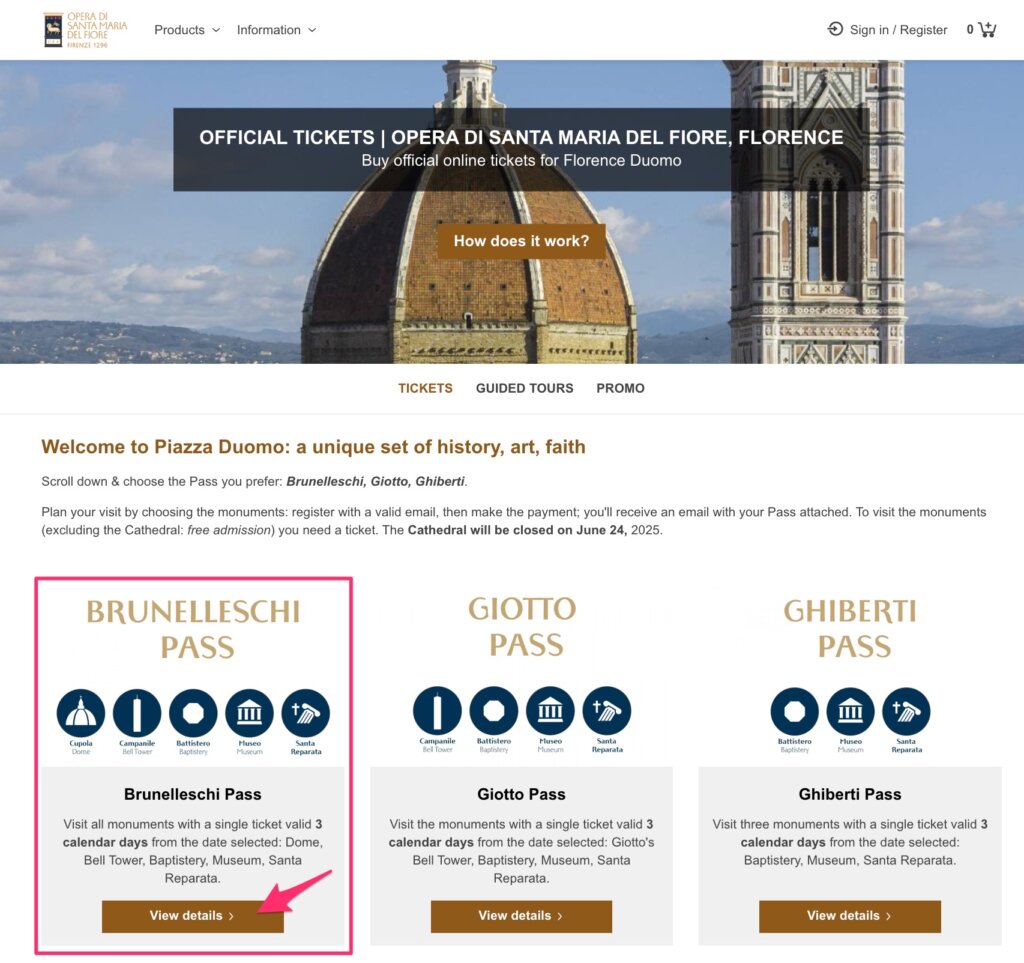This screenshot has height=963, width=1024.
Task: View details of the Brunelleschi Pass
Action: click(193, 916)
